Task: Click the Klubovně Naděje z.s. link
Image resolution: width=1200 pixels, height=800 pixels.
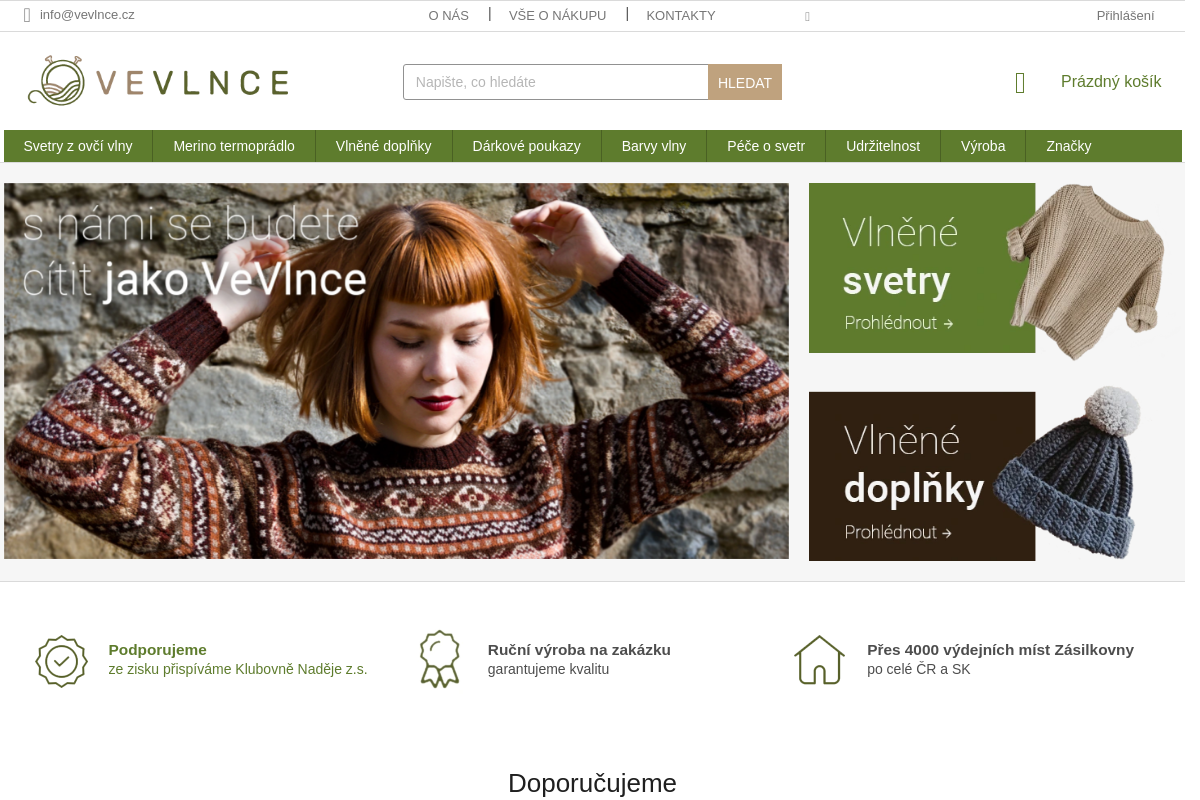Action: pyautogui.click(x=300, y=669)
